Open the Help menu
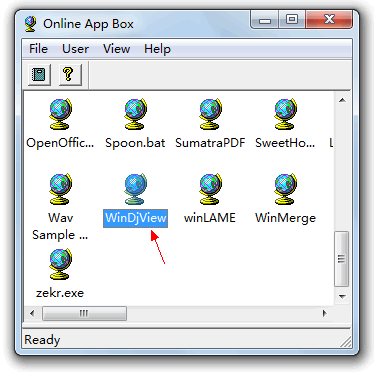Image resolution: width=374 pixels, height=372 pixels. (x=157, y=49)
